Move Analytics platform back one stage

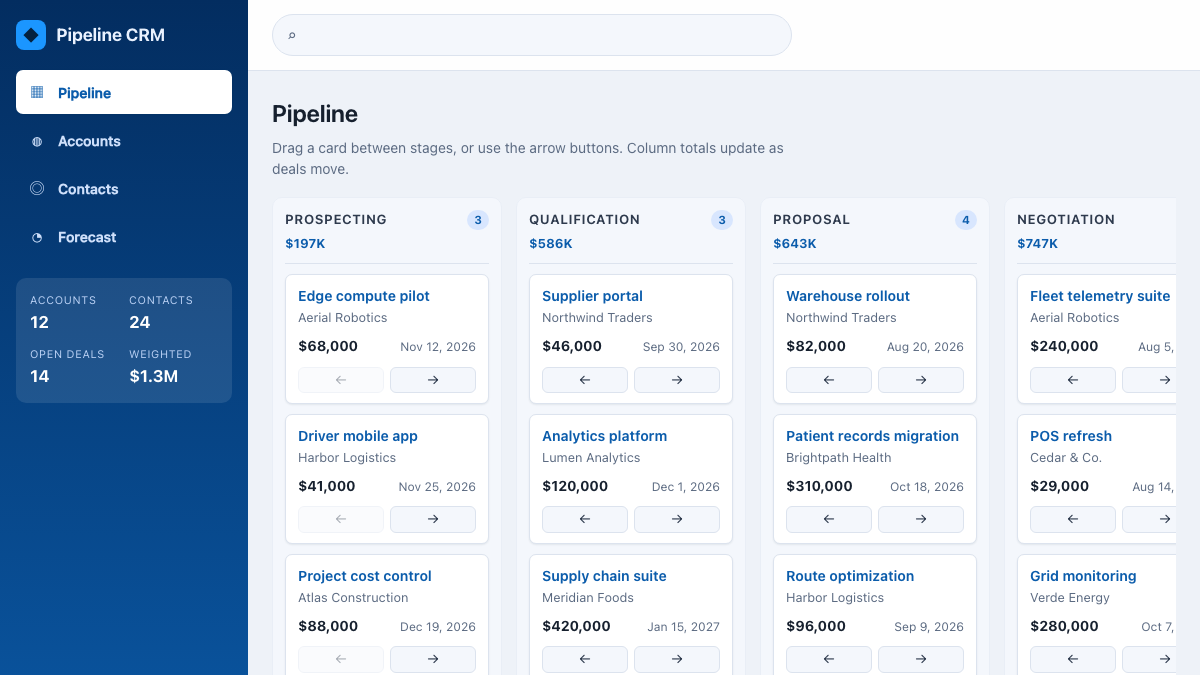point(585,520)
